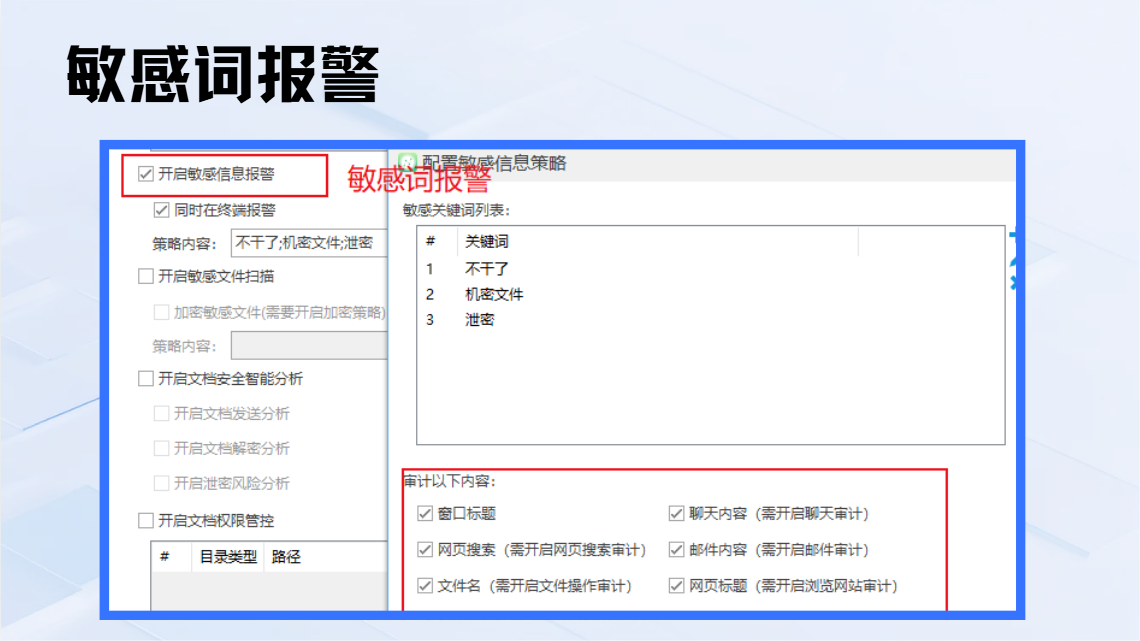Click the 审计以下内容 label
The image size is (1140, 641).
coord(449,481)
